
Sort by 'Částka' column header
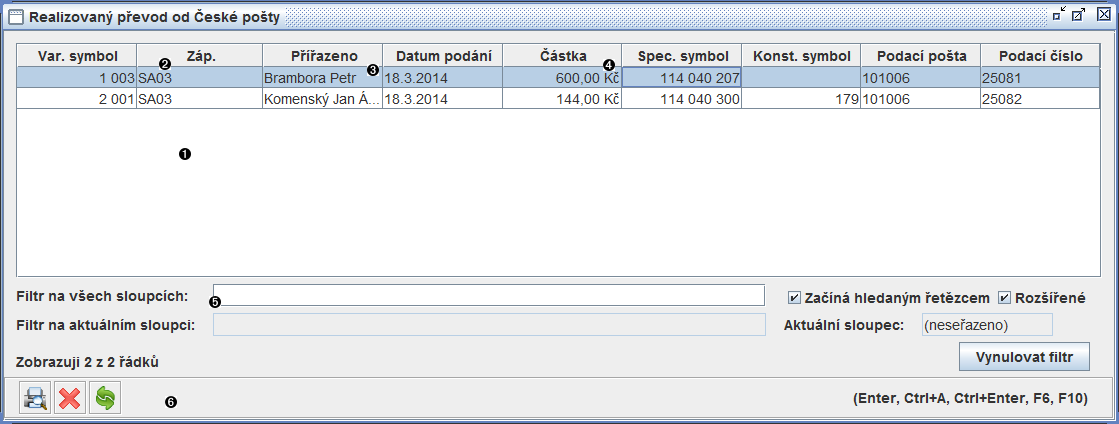(x=561, y=56)
